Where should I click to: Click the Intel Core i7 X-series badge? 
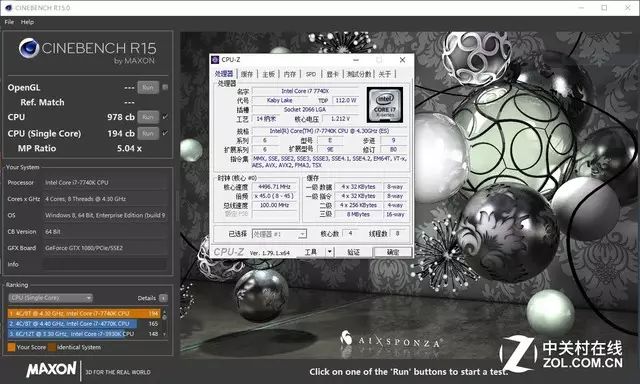coord(384,105)
